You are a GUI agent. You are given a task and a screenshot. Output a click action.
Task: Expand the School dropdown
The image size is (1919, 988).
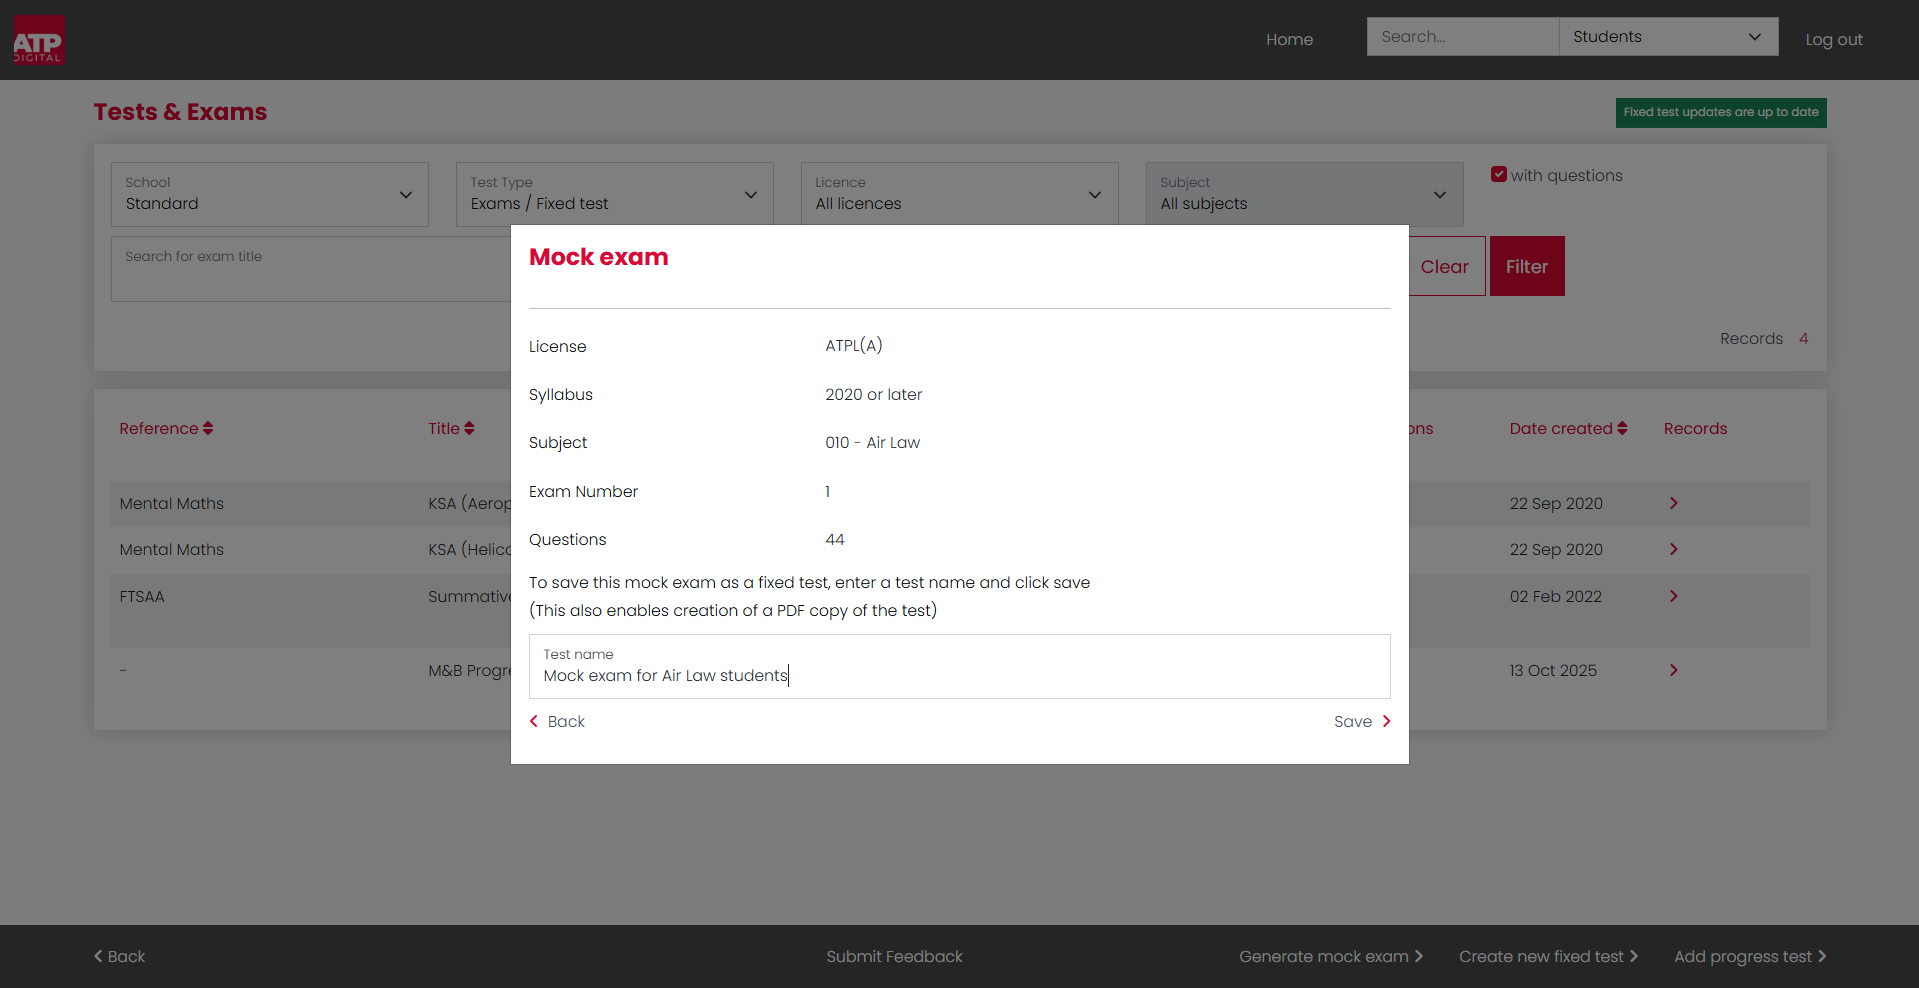(270, 194)
